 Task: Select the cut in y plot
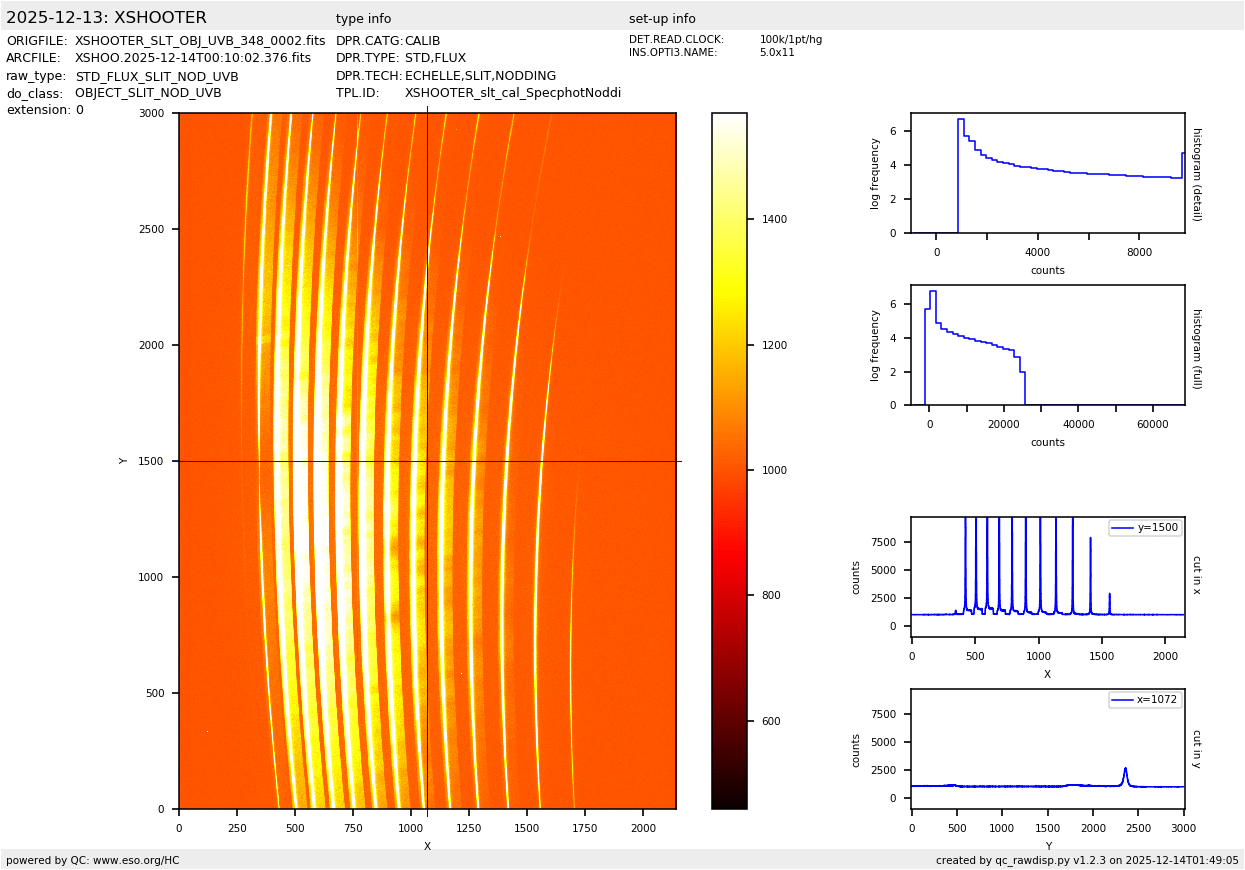1047,748
